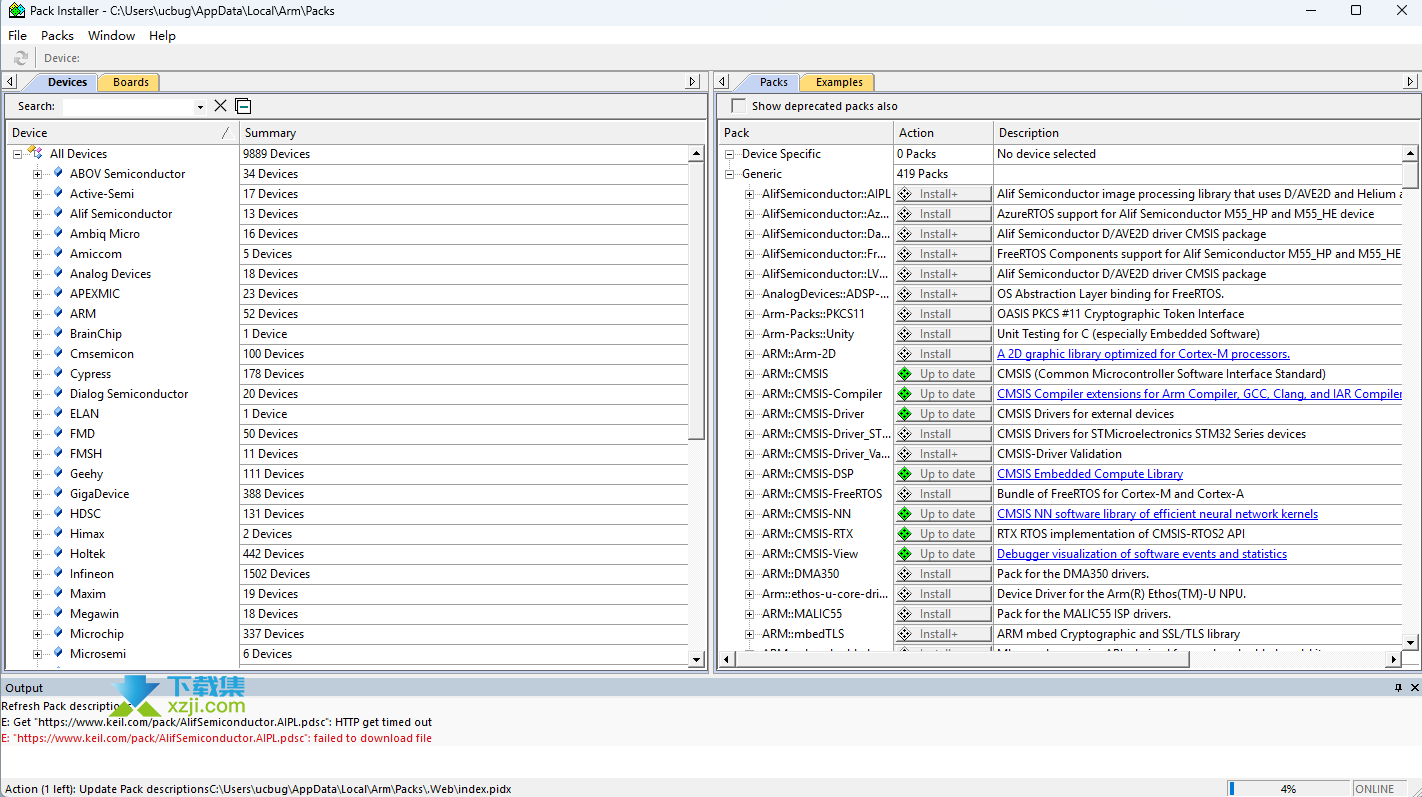The height and width of the screenshot is (797, 1422).
Task: Open the A 2D graphic library link
Action: pos(1143,354)
